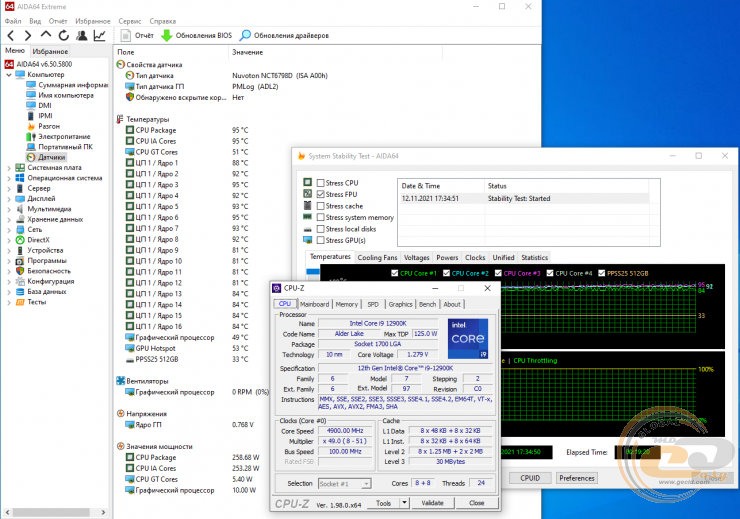Viewport: 740px width, 519px height.
Task: Open the Tools dropdown arrow in CPU-Z
Action: pos(404,503)
